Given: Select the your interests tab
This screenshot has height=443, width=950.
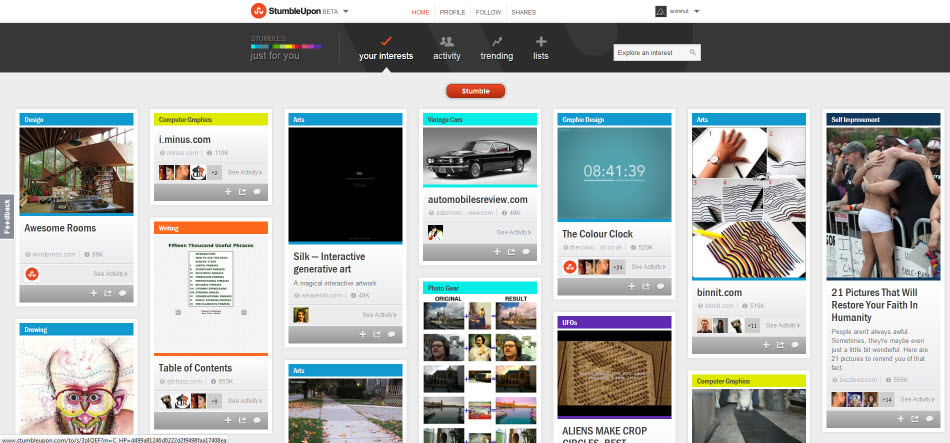Looking at the screenshot, I should (x=386, y=49).
